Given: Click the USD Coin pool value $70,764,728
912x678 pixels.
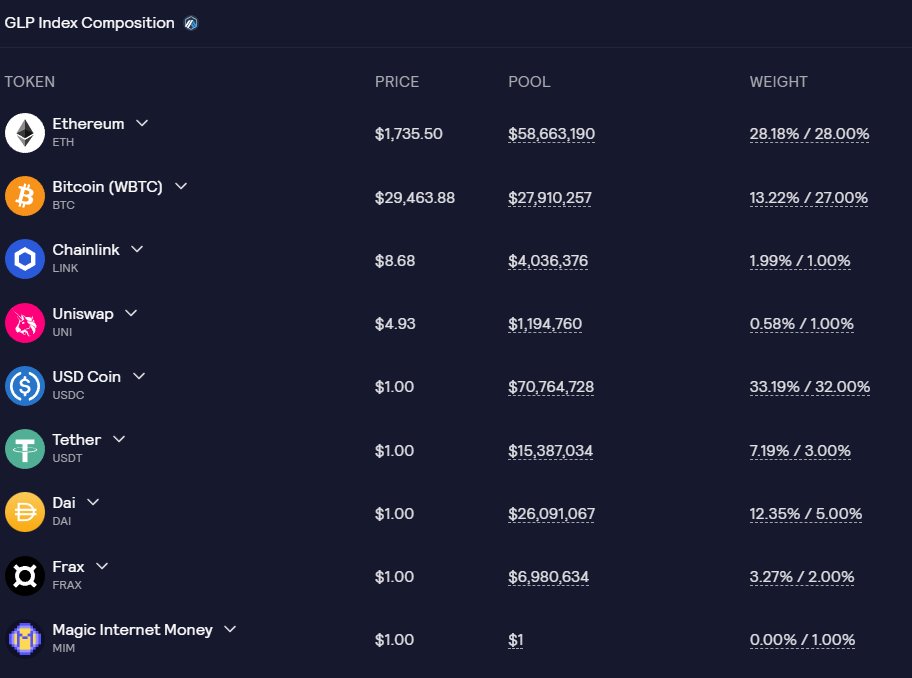Looking at the screenshot, I should [x=551, y=387].
